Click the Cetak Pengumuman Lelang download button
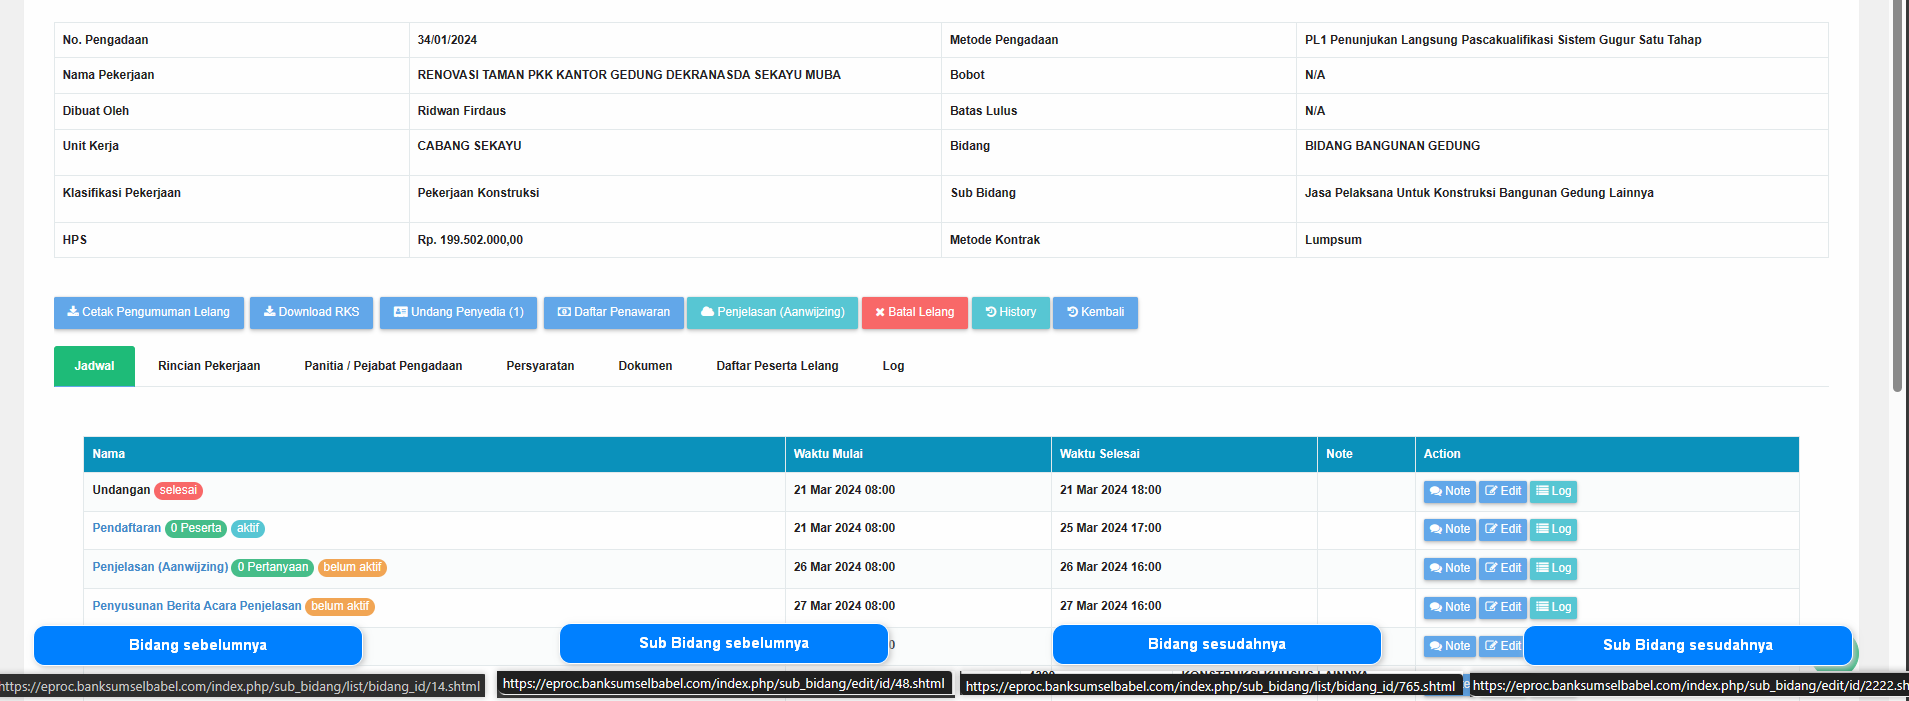Screen dimensions: 1909x701 click(148, 313)
